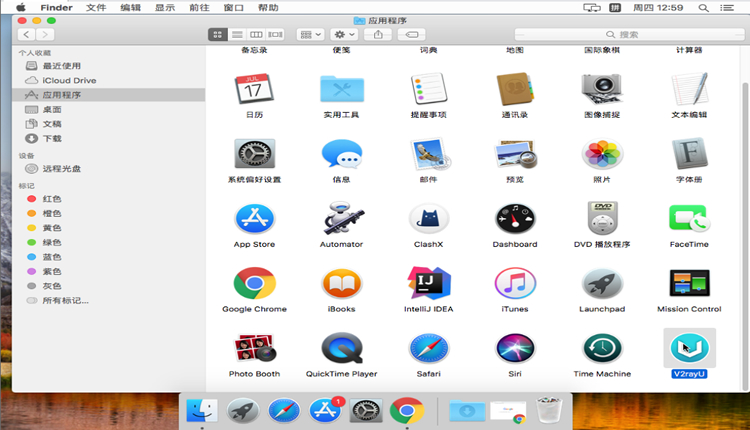Viewport: 750px width, 430px height.
Task: Open the Automator application
Action: 341,219
